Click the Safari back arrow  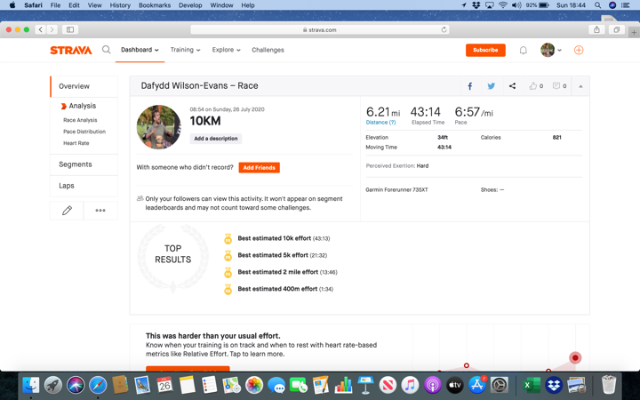(x=40, y=29)
